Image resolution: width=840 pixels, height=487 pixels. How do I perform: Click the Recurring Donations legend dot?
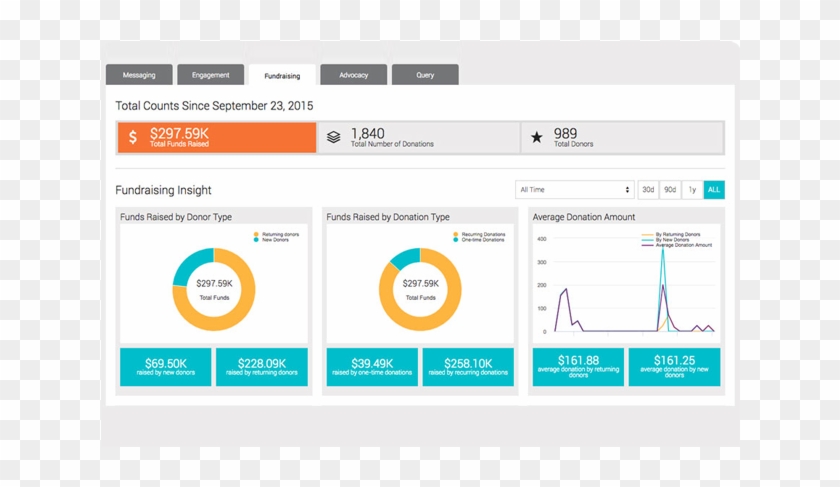coord(454,234)
